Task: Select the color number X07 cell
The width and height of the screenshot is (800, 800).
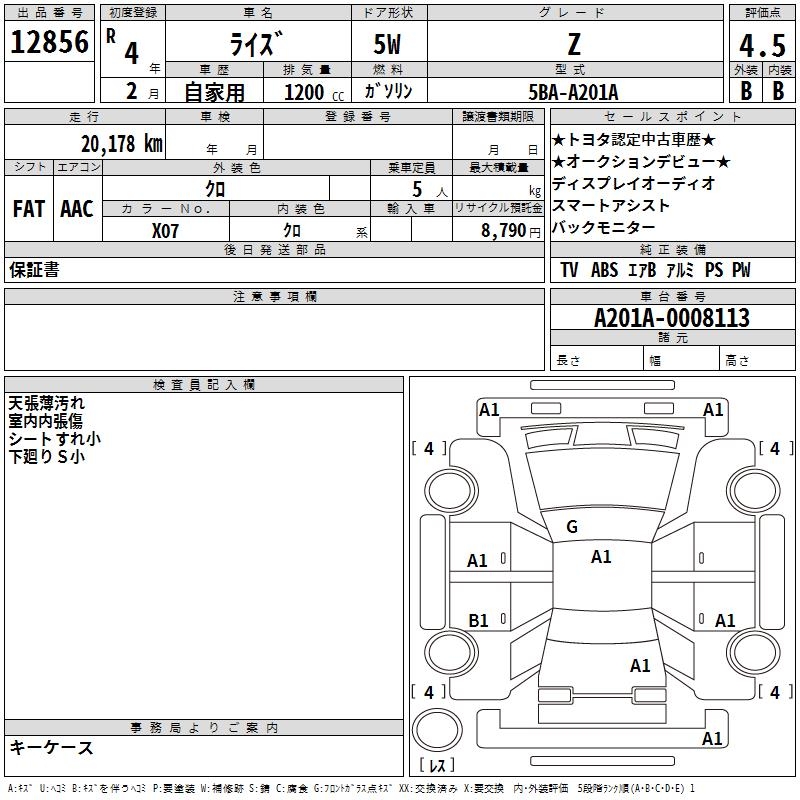Action: click(165, 231)
